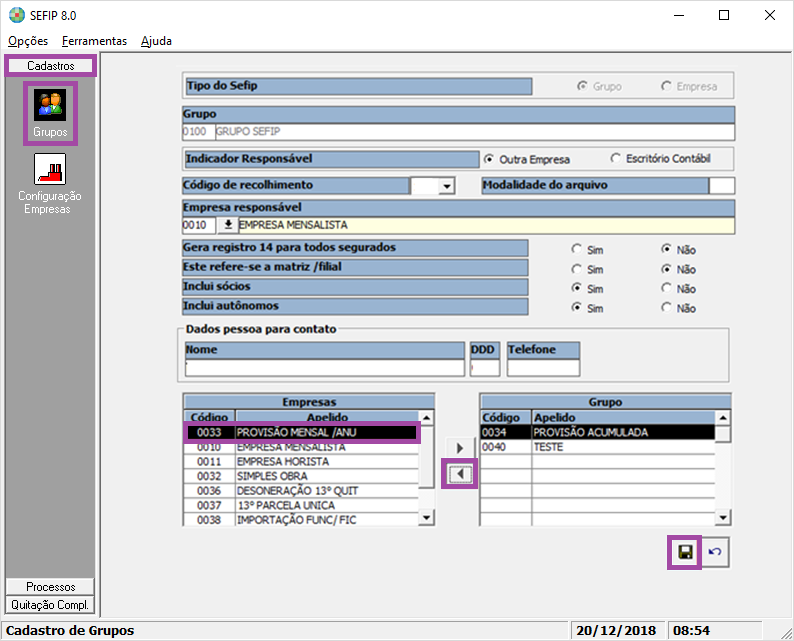Set Inclui sócios to Não
794x641 pixels.
point(679,288)
